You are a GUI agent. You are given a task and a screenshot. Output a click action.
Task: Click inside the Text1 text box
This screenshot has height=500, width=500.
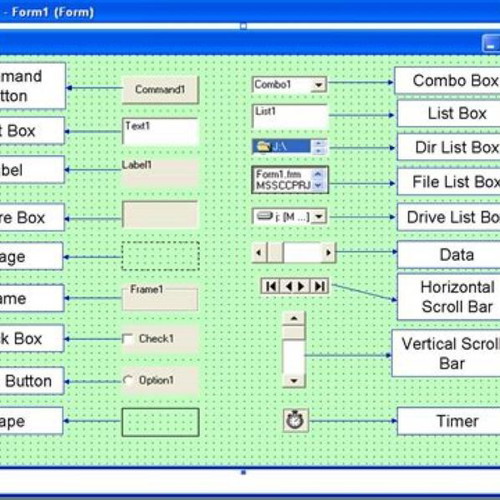(x=160, y=131)
